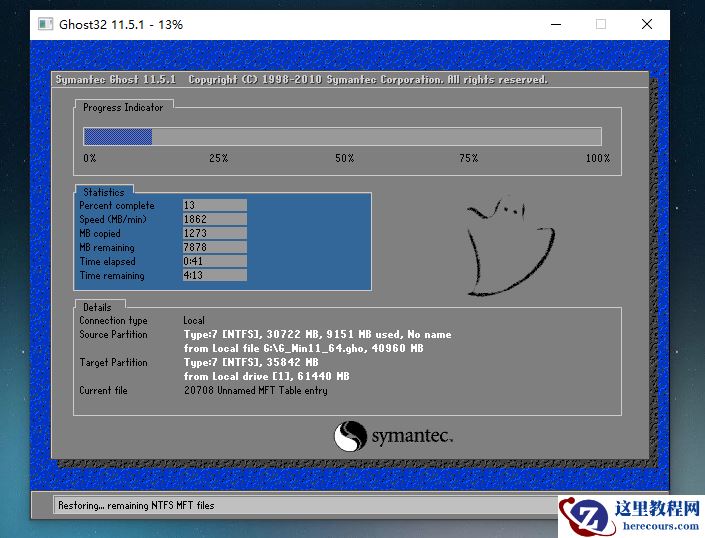
Task: Maximize the Ghost32 window
Action: pyautogui.click(x=601, y=24)
